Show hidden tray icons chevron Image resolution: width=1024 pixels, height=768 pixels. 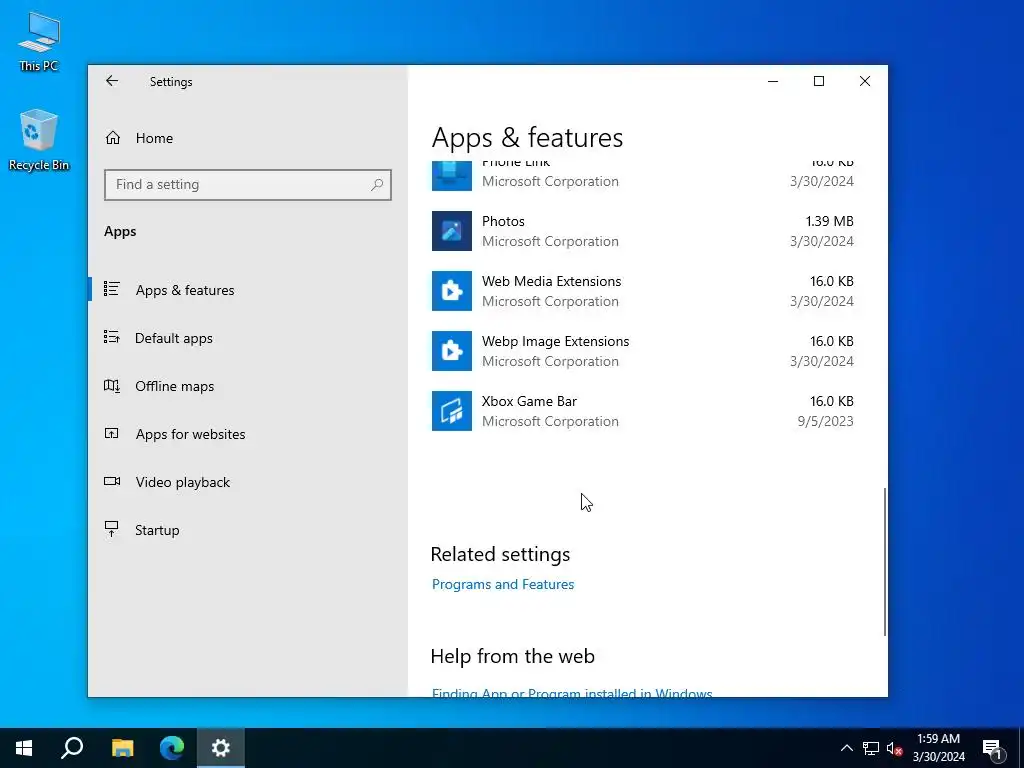[846, 748]
